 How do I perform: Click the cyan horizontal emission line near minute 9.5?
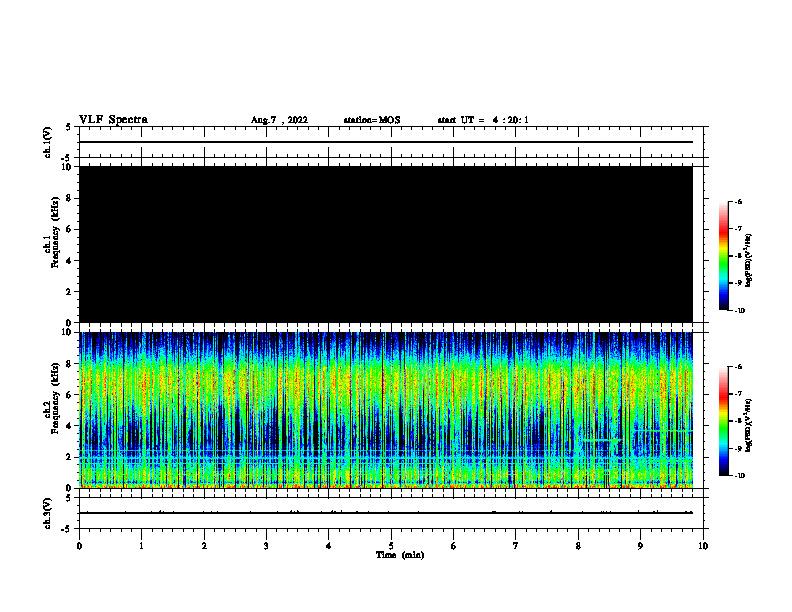coord(664,431)
